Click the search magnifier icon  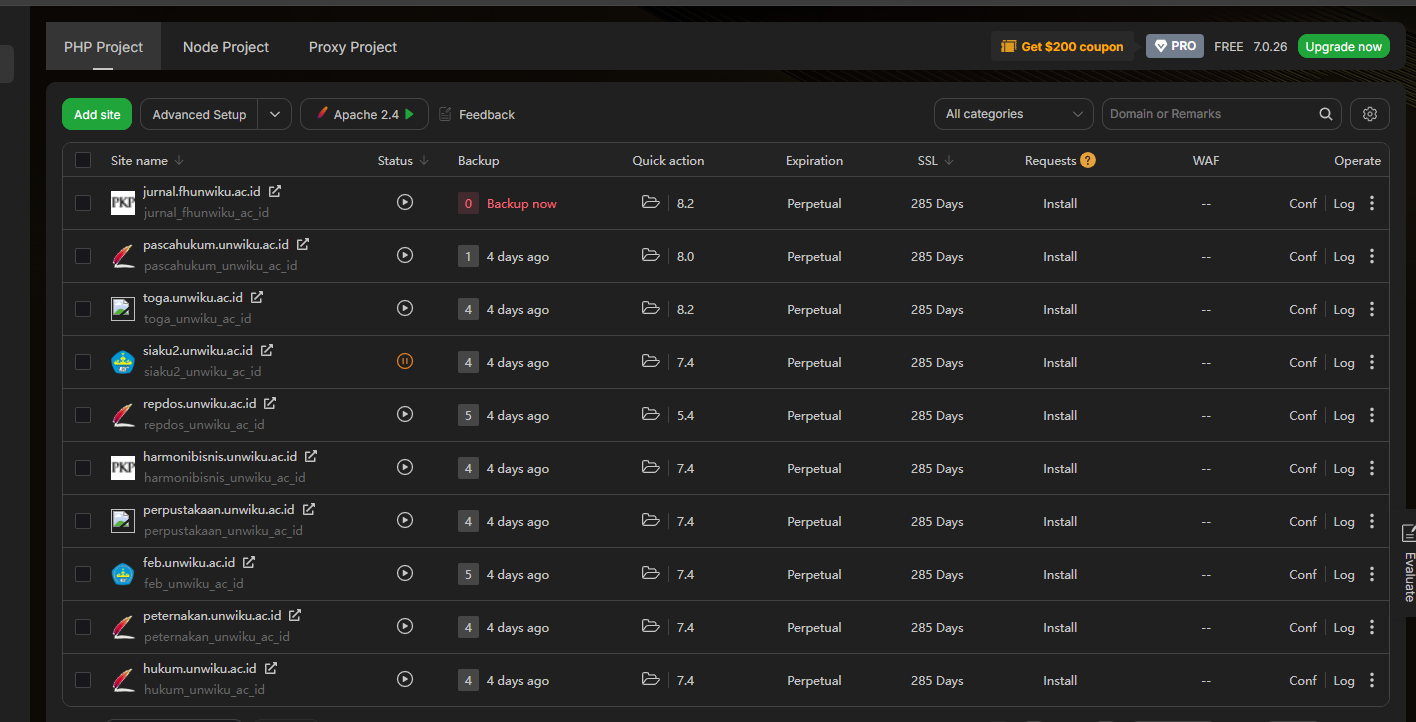point(1325,114)
